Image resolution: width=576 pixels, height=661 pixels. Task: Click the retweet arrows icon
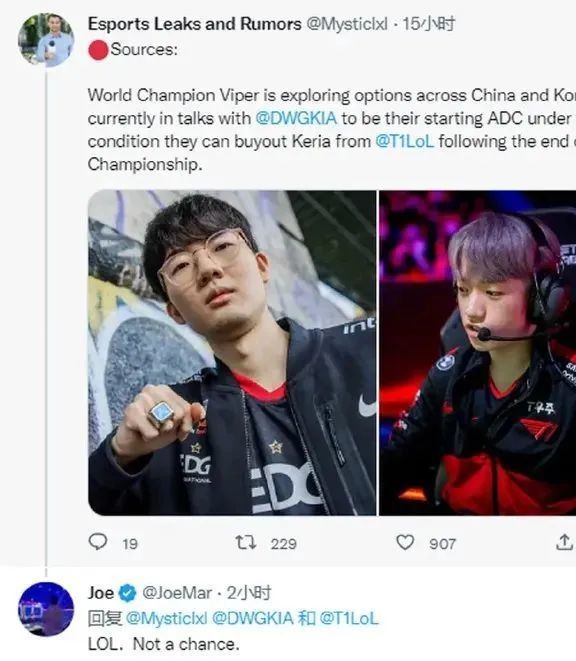[245, 542]
